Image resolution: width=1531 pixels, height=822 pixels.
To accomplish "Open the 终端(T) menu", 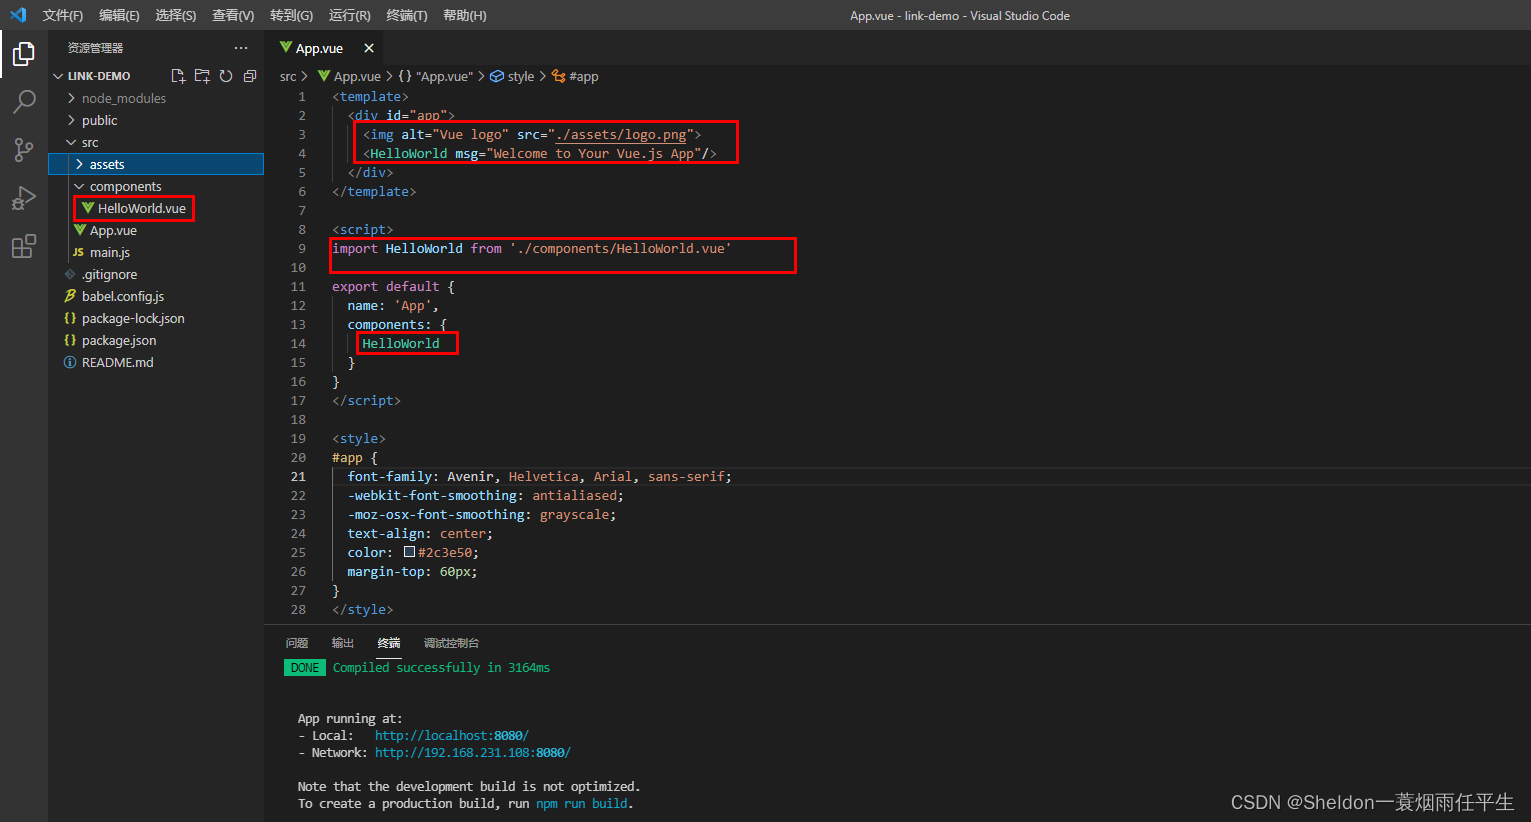I will click(407, 15).
